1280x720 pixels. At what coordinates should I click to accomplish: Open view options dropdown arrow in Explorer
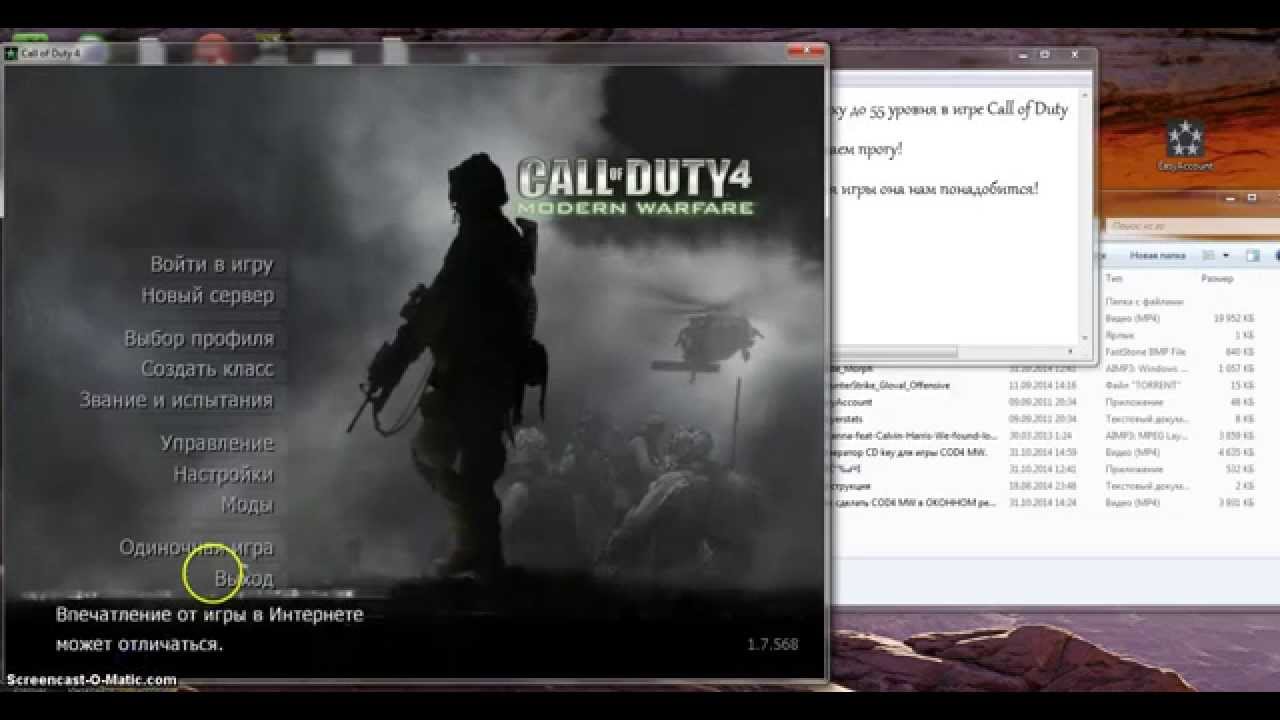click(1225, 256)
